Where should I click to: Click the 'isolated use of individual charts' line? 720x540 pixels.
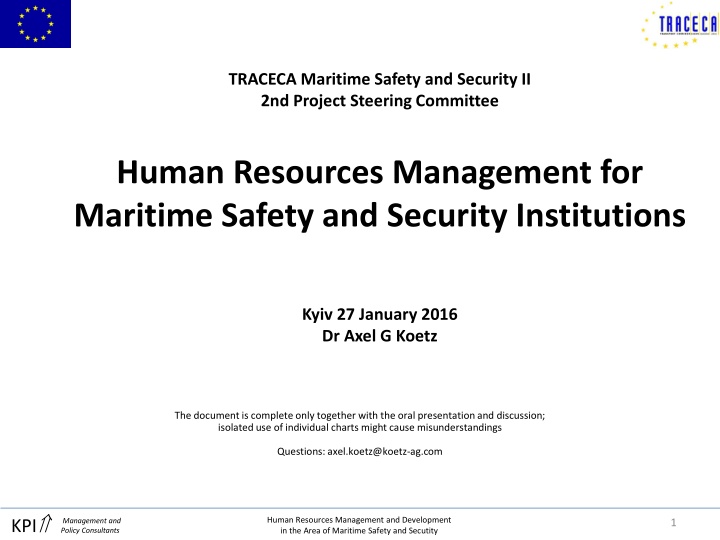pyautogui.click(x=359, y=427)
